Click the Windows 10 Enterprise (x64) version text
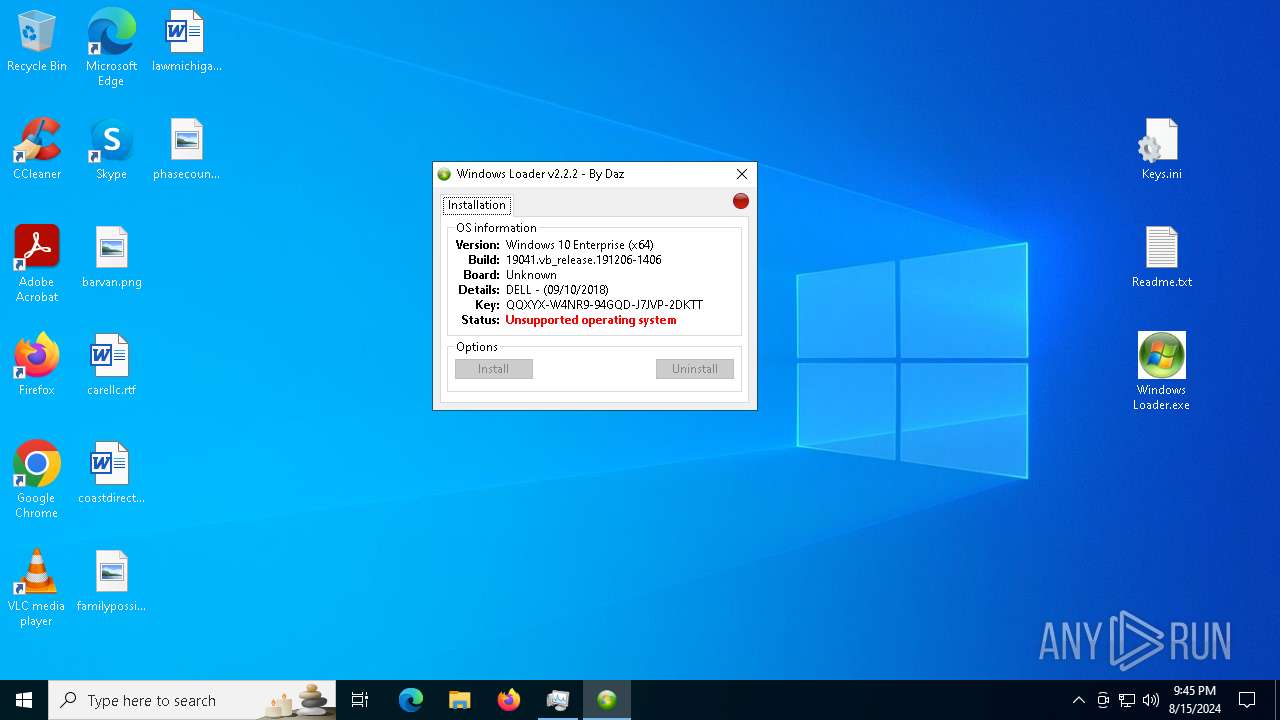 coord(580,245)
